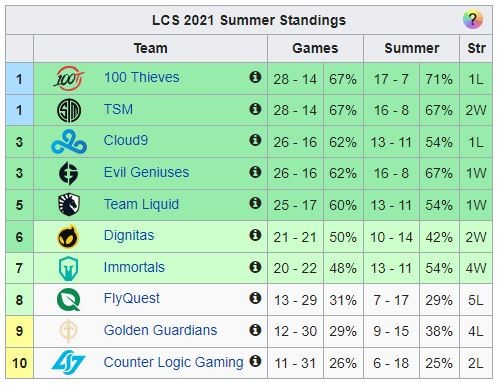Click the Summer column header
The image size is (498, 385).
(411, 48)
